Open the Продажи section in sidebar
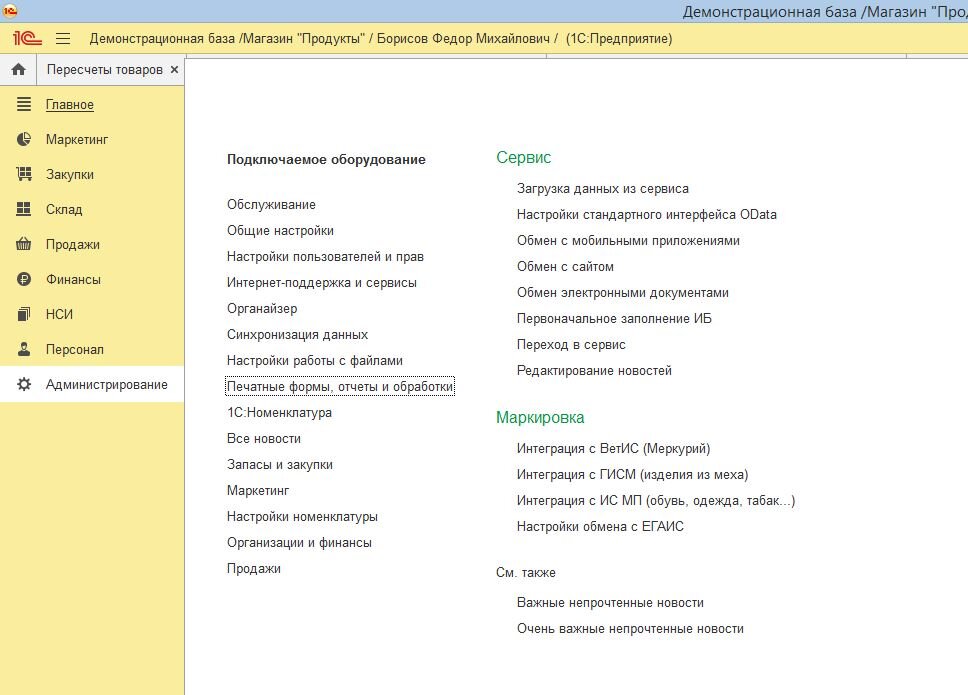This screenshot has width=968, height=695. pos(73,244)
